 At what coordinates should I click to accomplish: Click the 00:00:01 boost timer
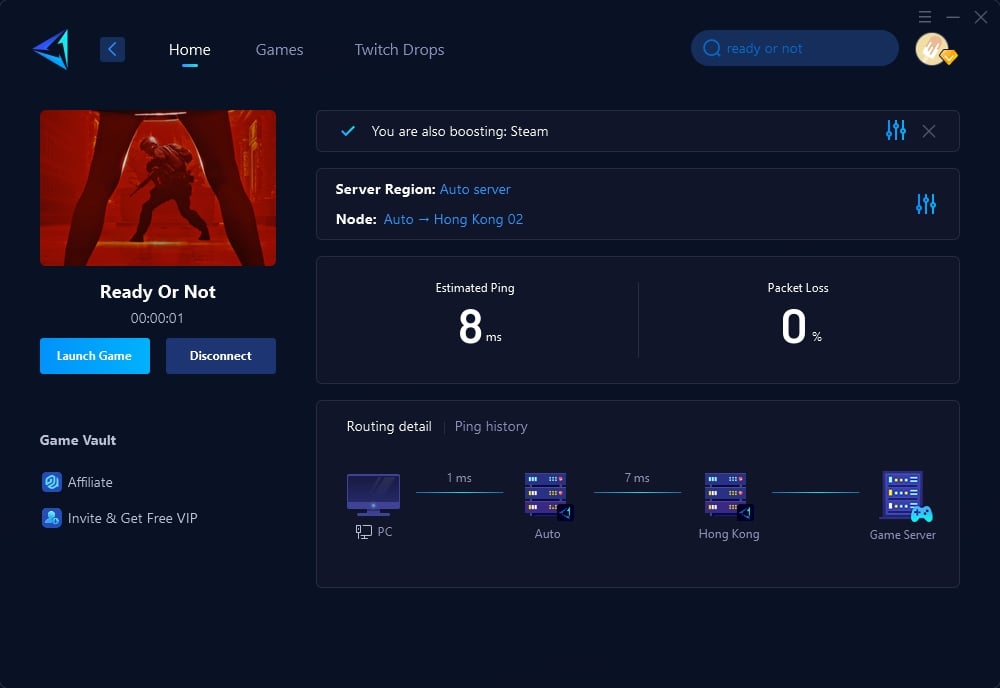click(x=157, y=318)
